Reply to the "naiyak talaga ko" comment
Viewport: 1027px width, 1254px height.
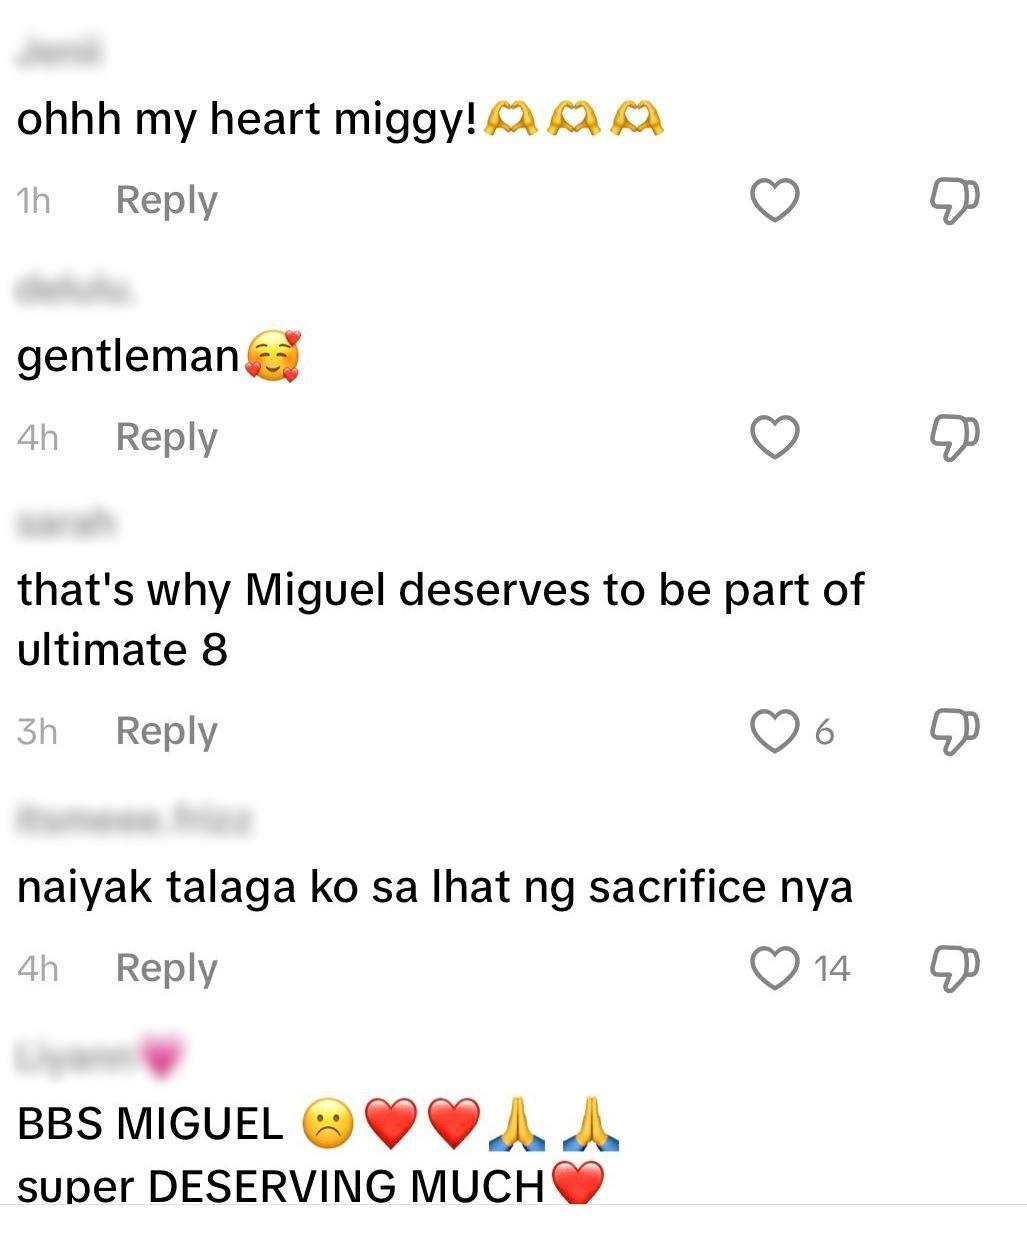click(x=166, y=968)
